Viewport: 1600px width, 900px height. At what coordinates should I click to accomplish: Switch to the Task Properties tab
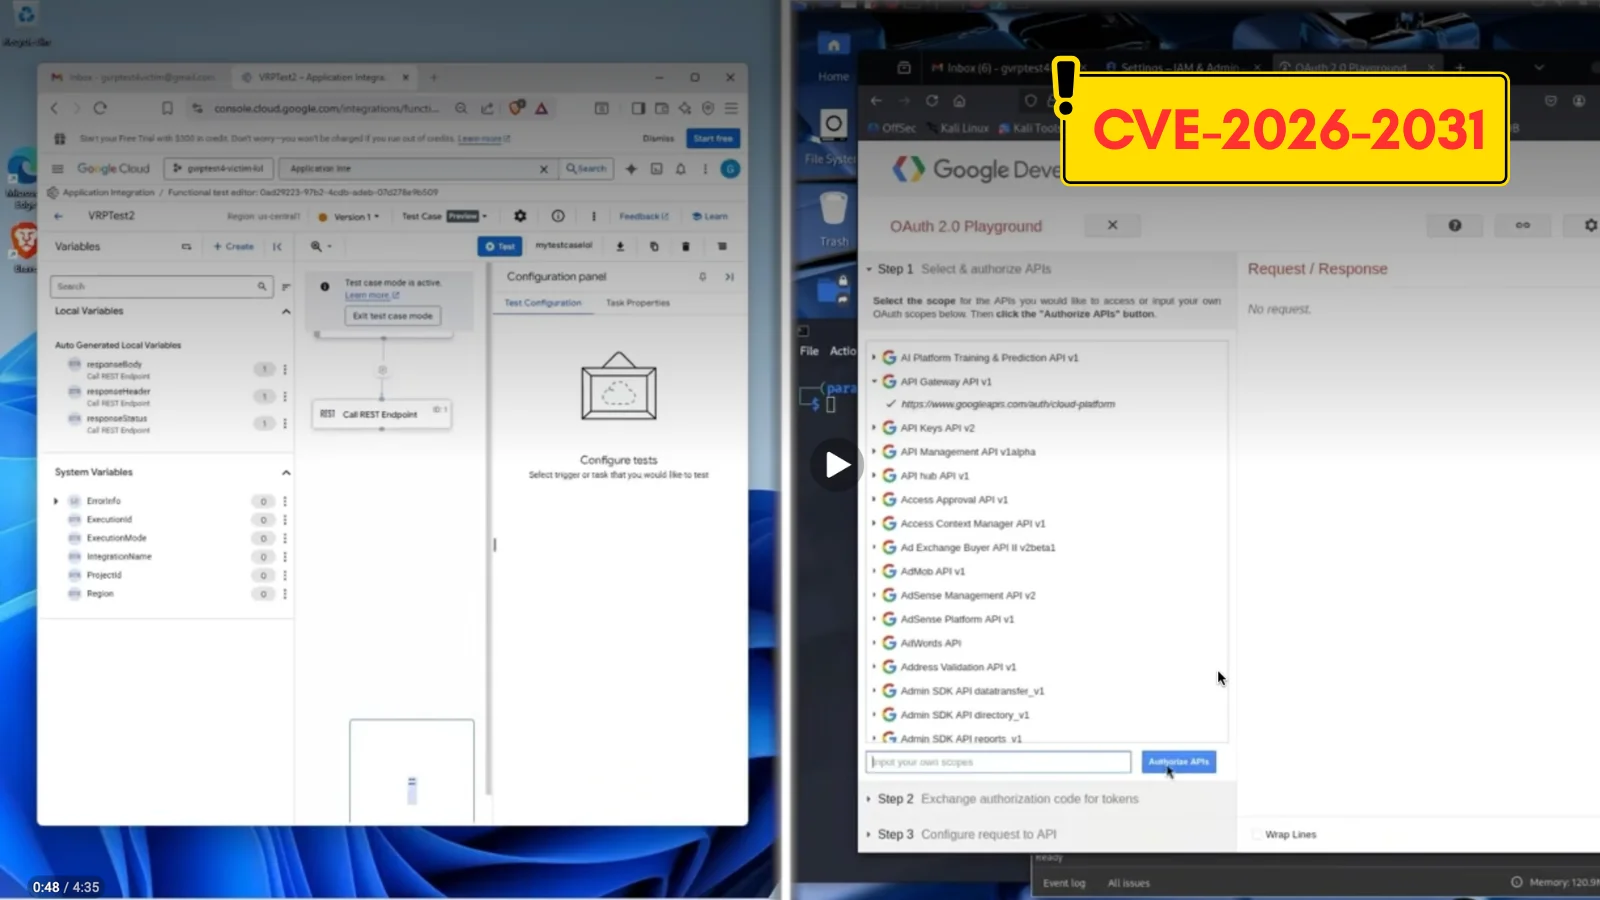638,303
